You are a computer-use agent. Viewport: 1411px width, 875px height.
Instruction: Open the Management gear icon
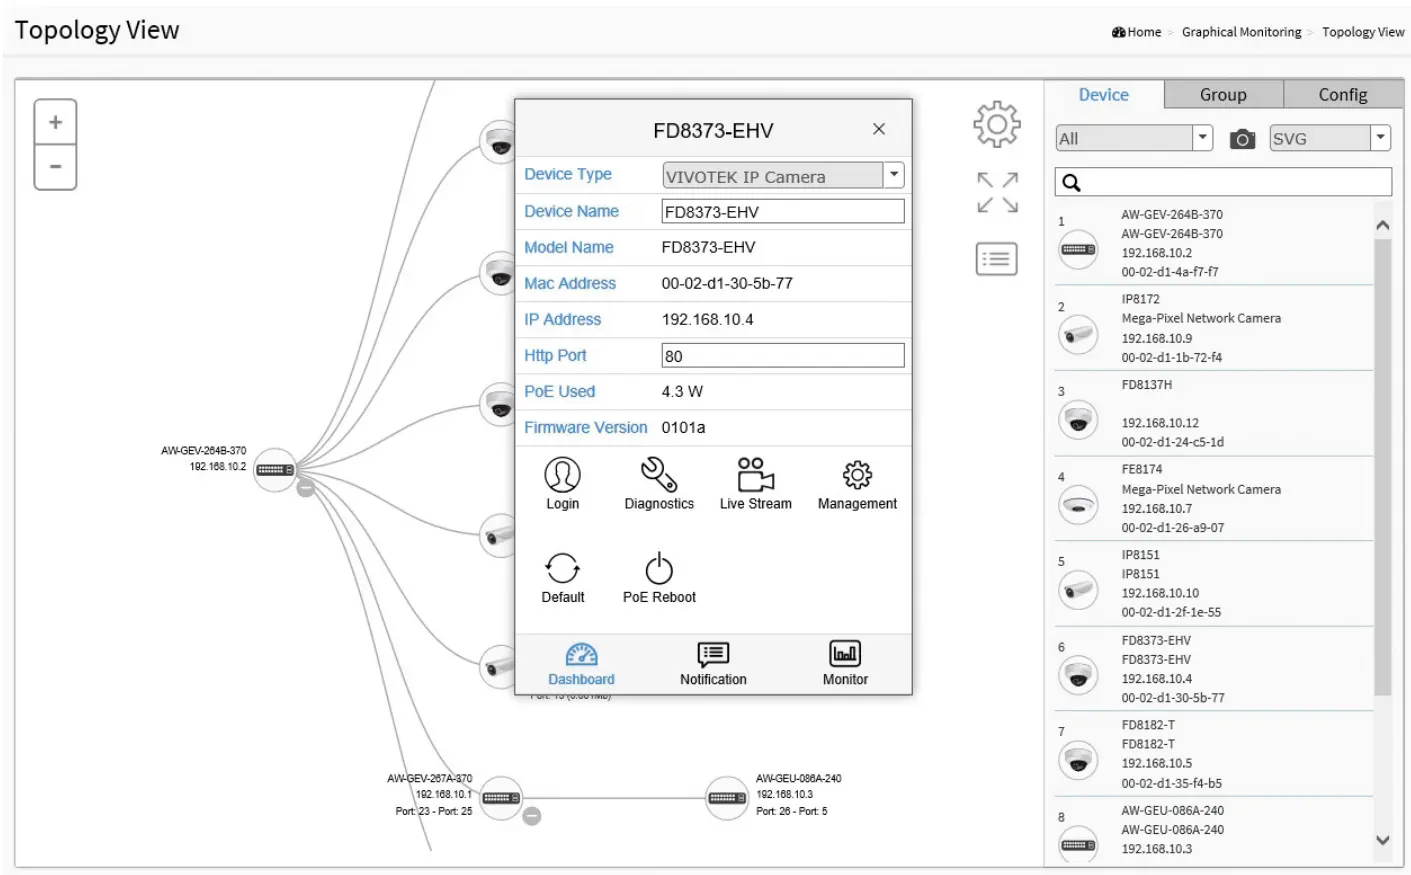857,476
